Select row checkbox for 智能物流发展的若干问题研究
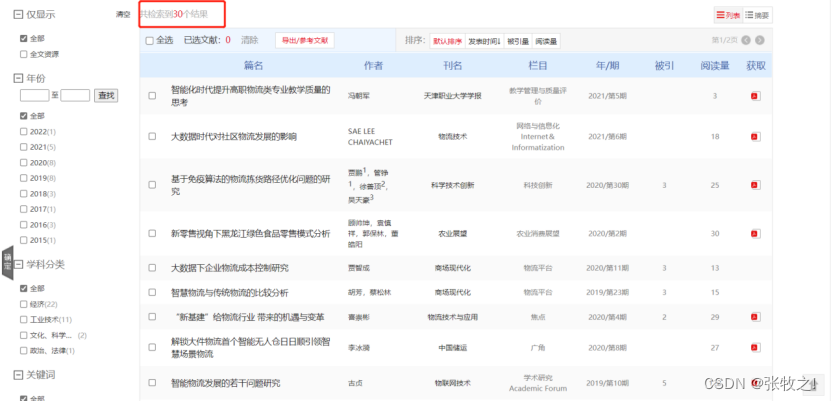 [x=152, y=382]
